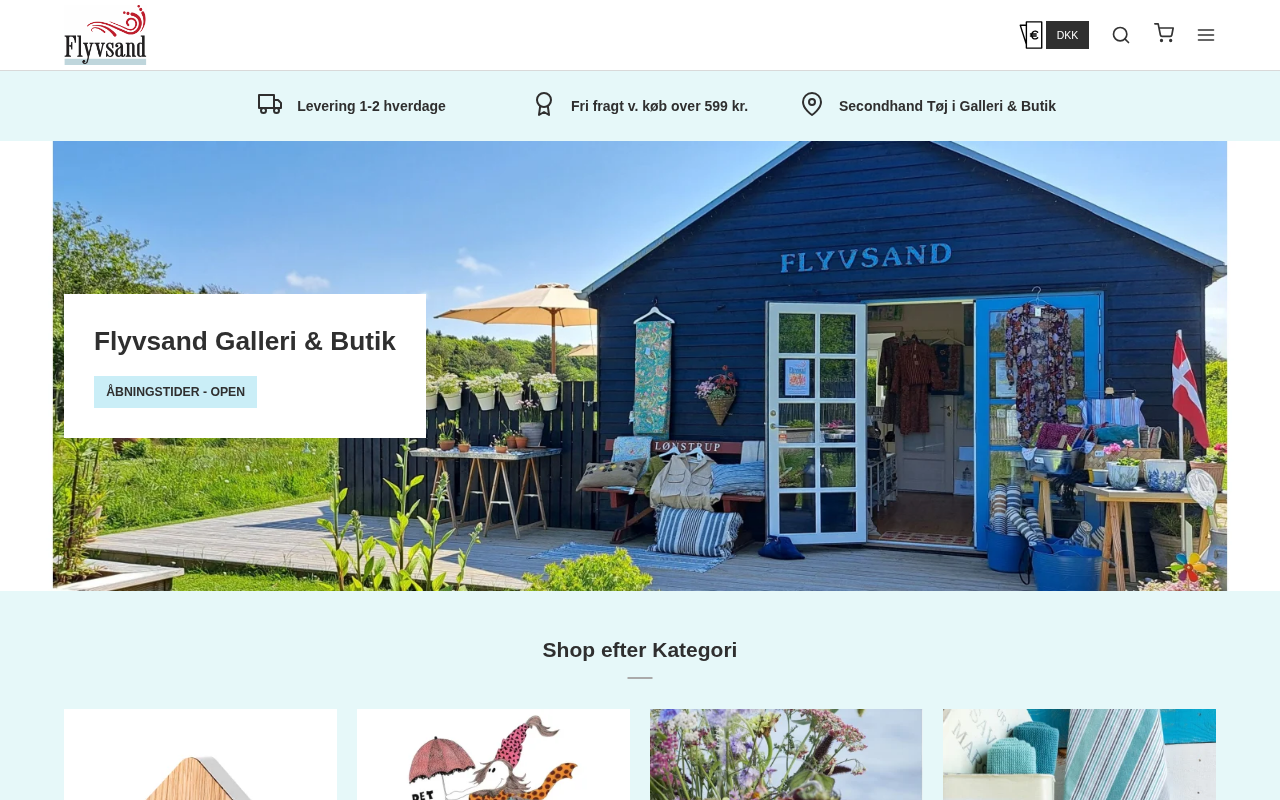Click the euro currency icon

[1031, 35]
